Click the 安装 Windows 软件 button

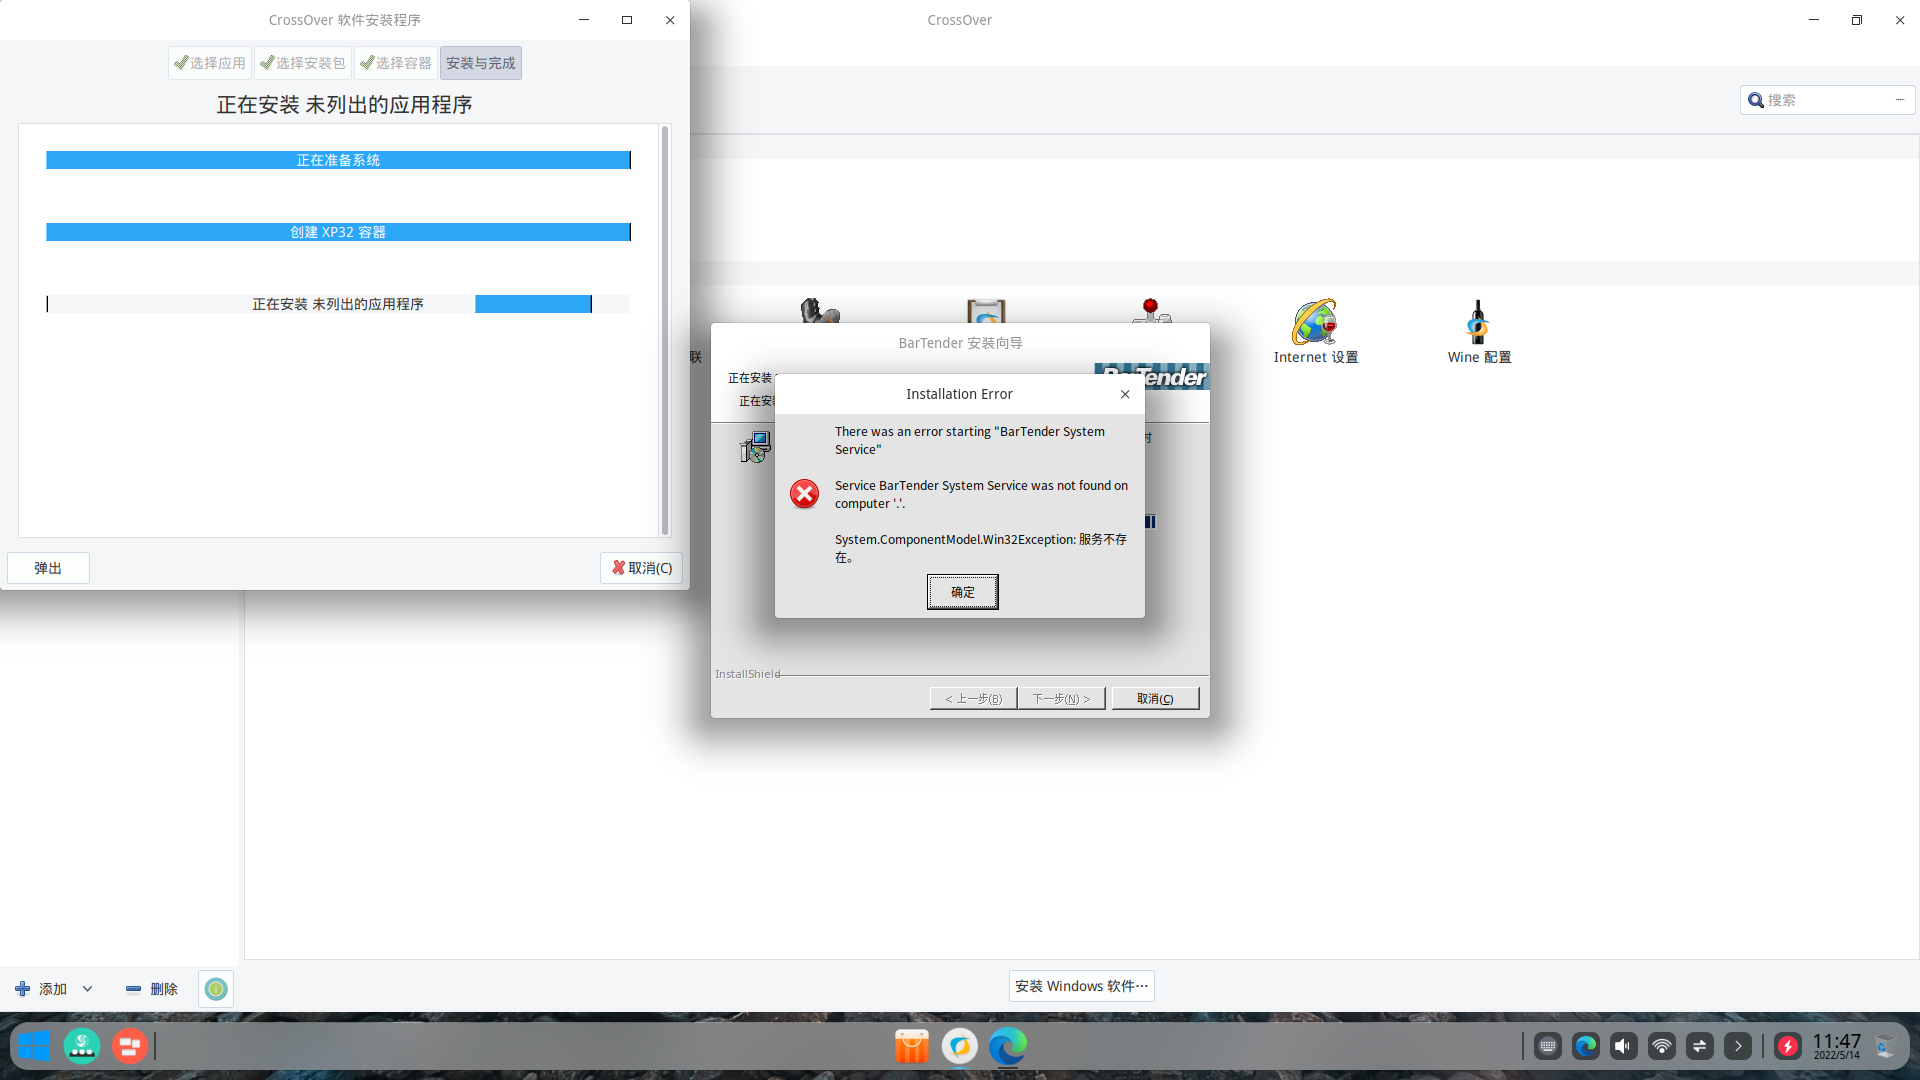1081,986
